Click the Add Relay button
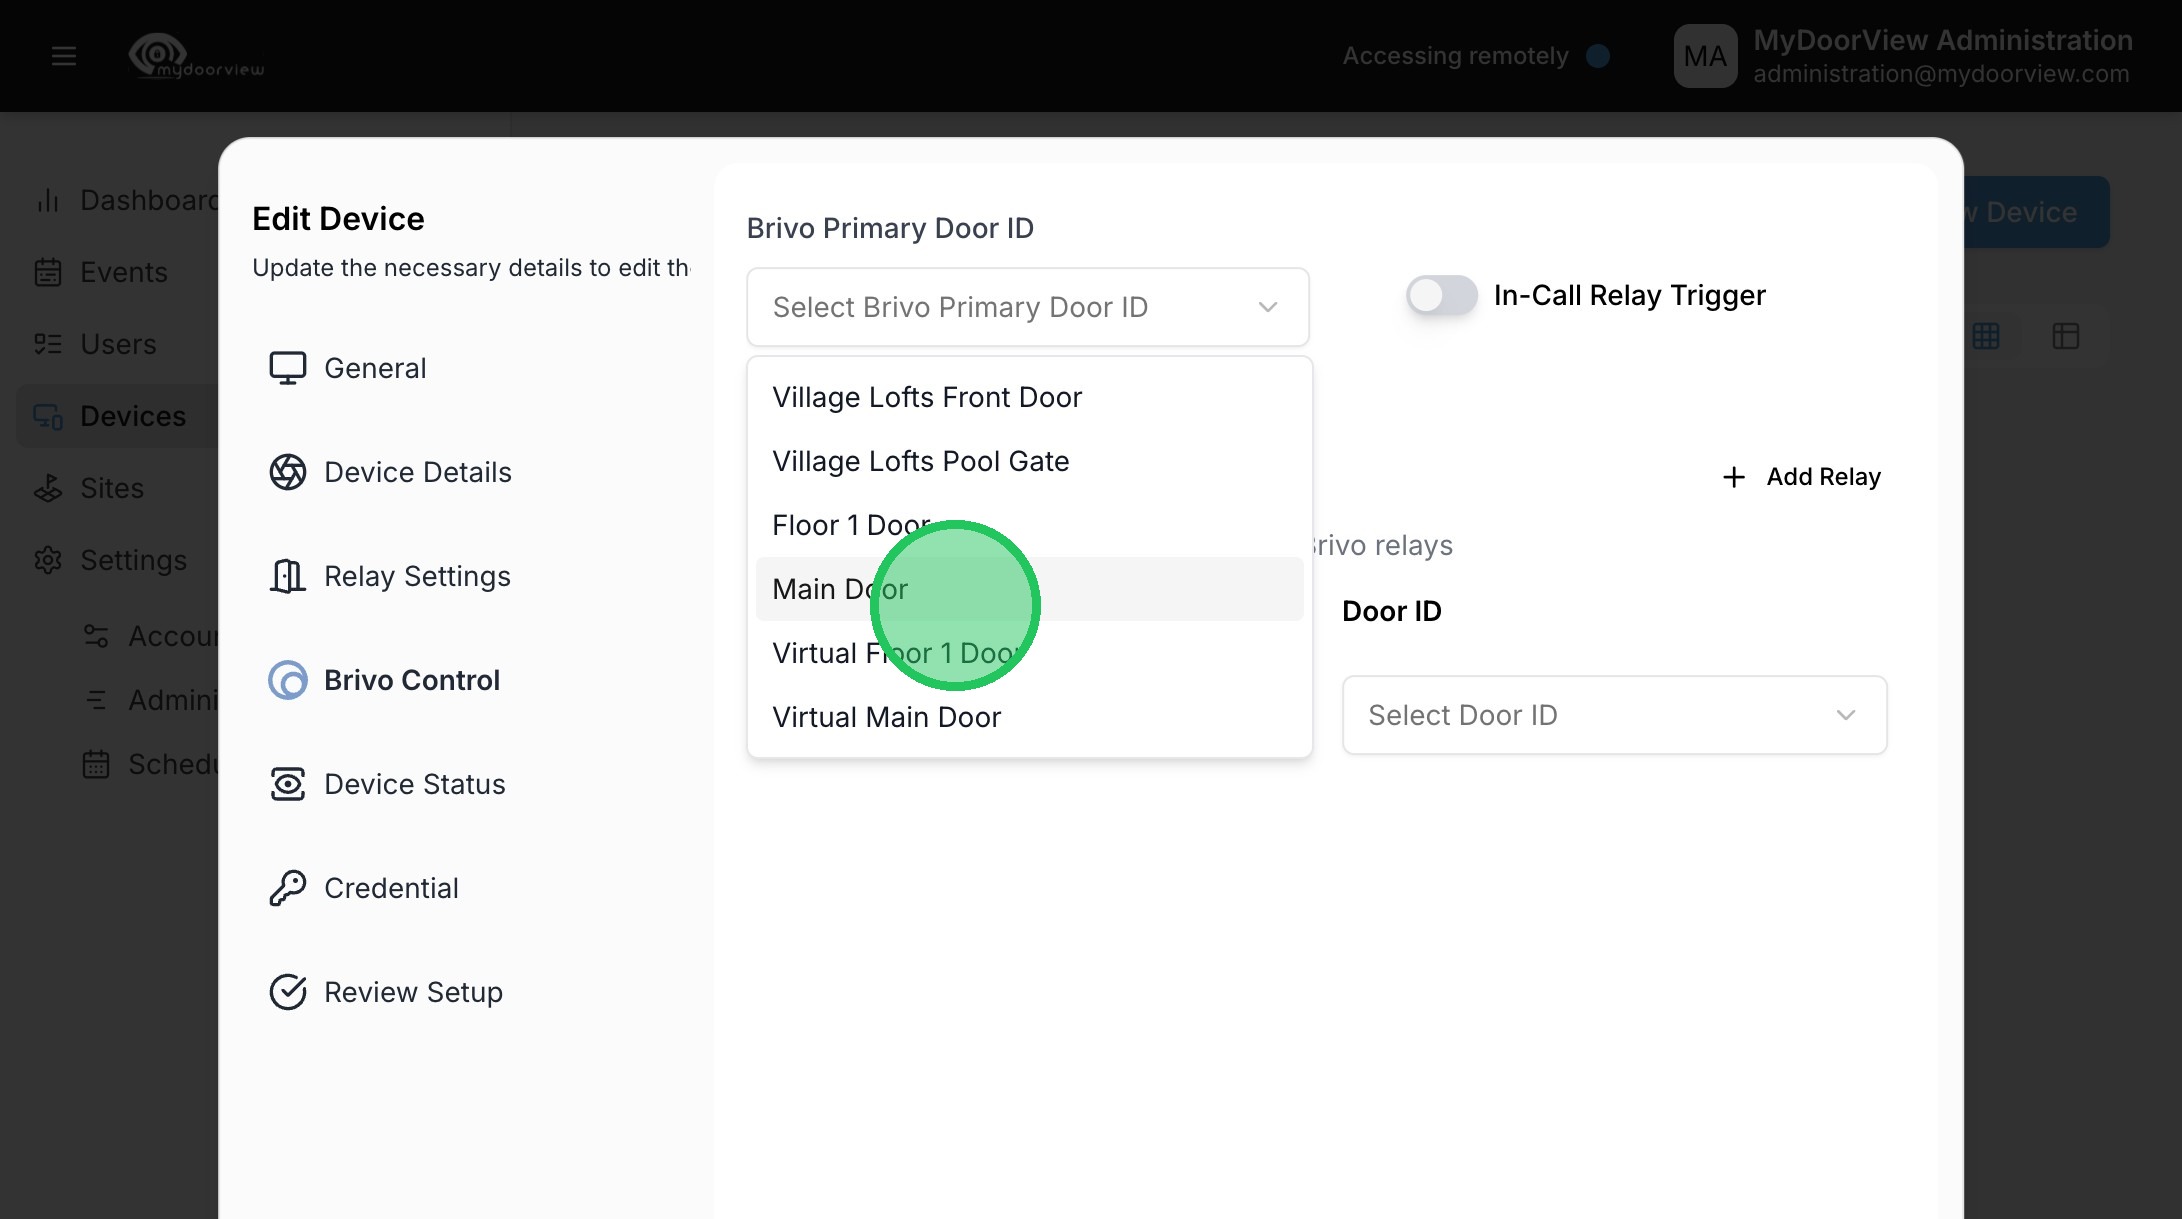 pos(1802,477)
